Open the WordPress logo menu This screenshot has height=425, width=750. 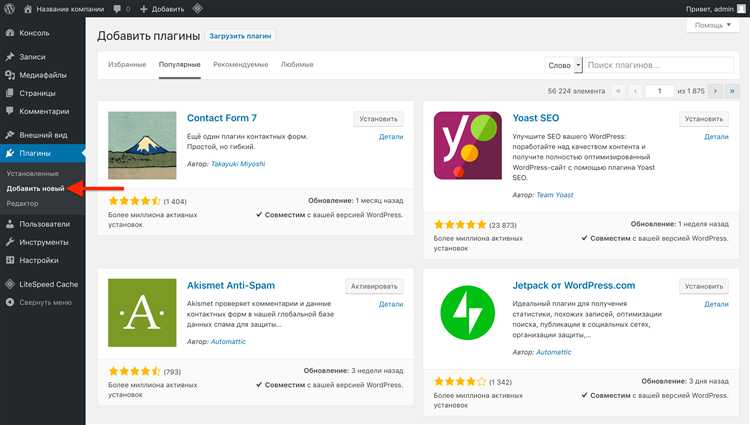[10, 9]
